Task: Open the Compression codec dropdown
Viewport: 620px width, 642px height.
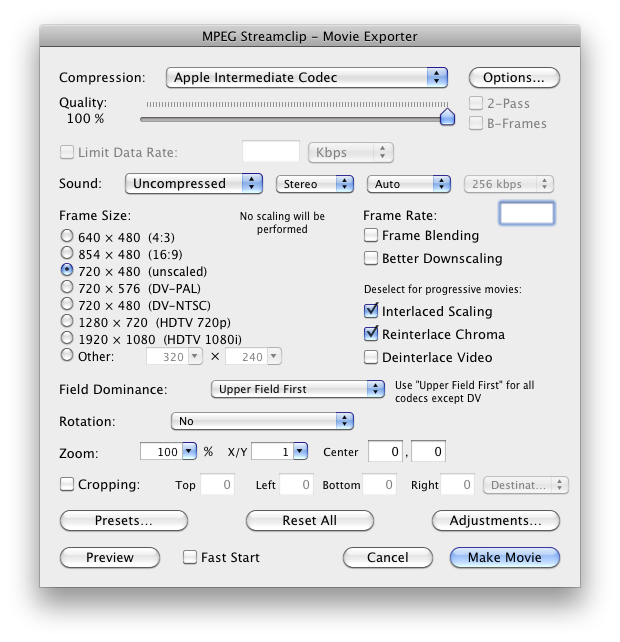Action: (x=307, y=77)
